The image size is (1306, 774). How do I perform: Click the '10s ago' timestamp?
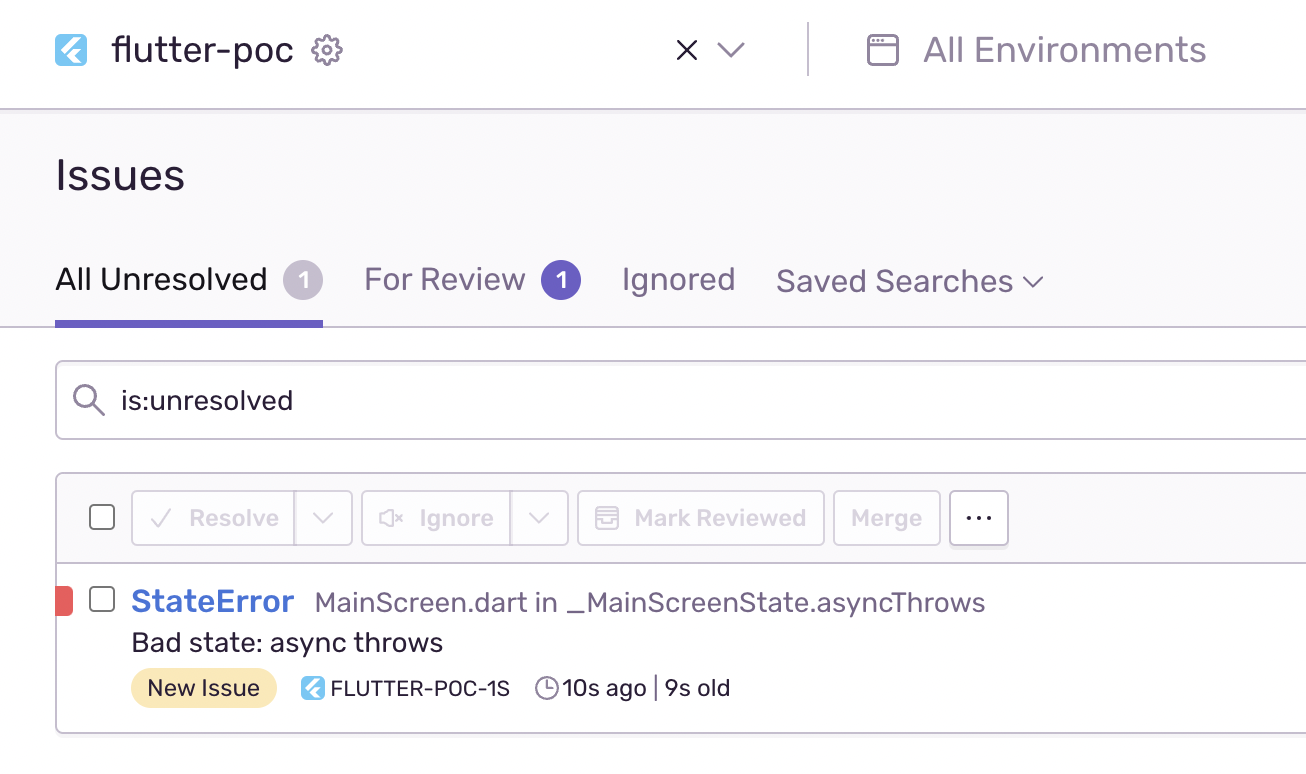tap(604, 688)
